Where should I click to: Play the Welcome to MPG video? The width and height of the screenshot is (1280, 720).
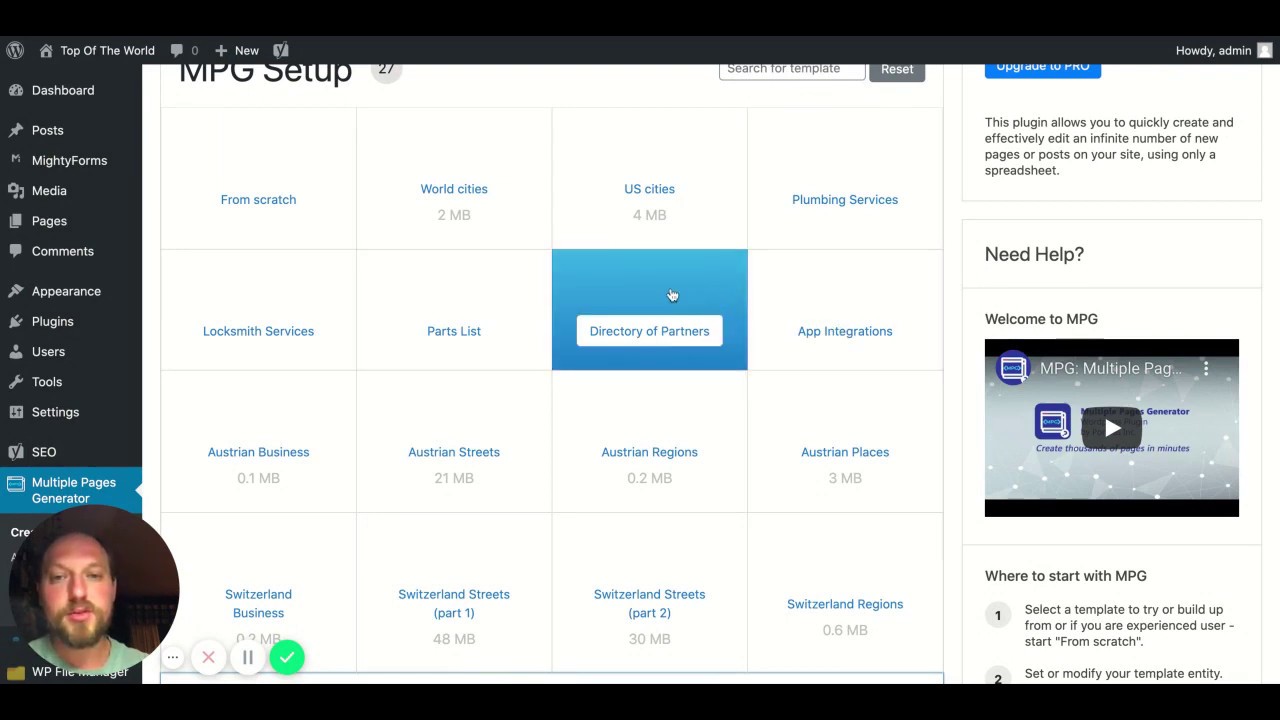tap(1112, 428)
